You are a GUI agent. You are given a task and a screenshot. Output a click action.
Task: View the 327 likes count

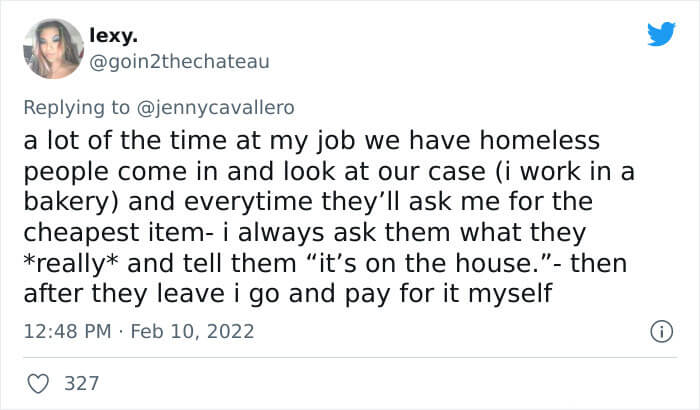(x=81, y=384)
